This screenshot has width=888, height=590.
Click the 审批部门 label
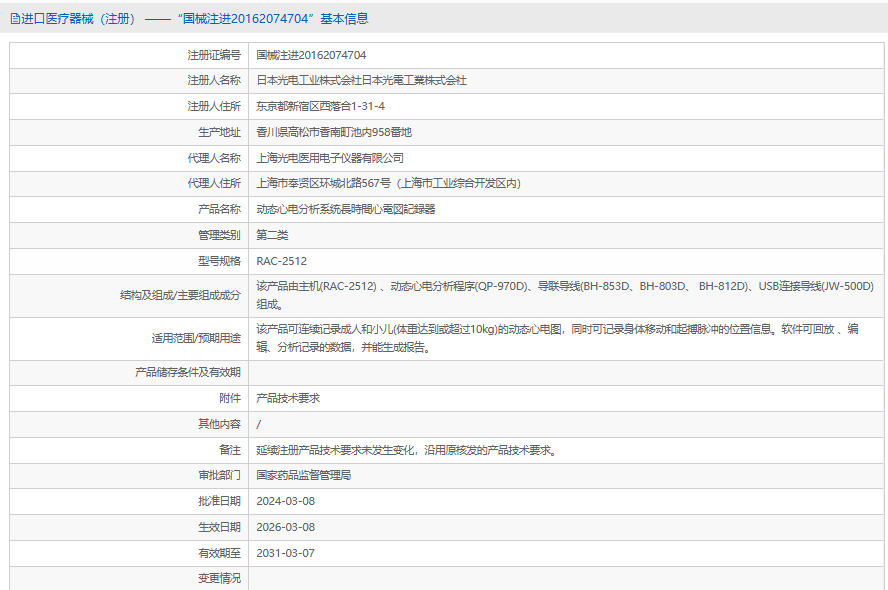[x=219, y=476]
